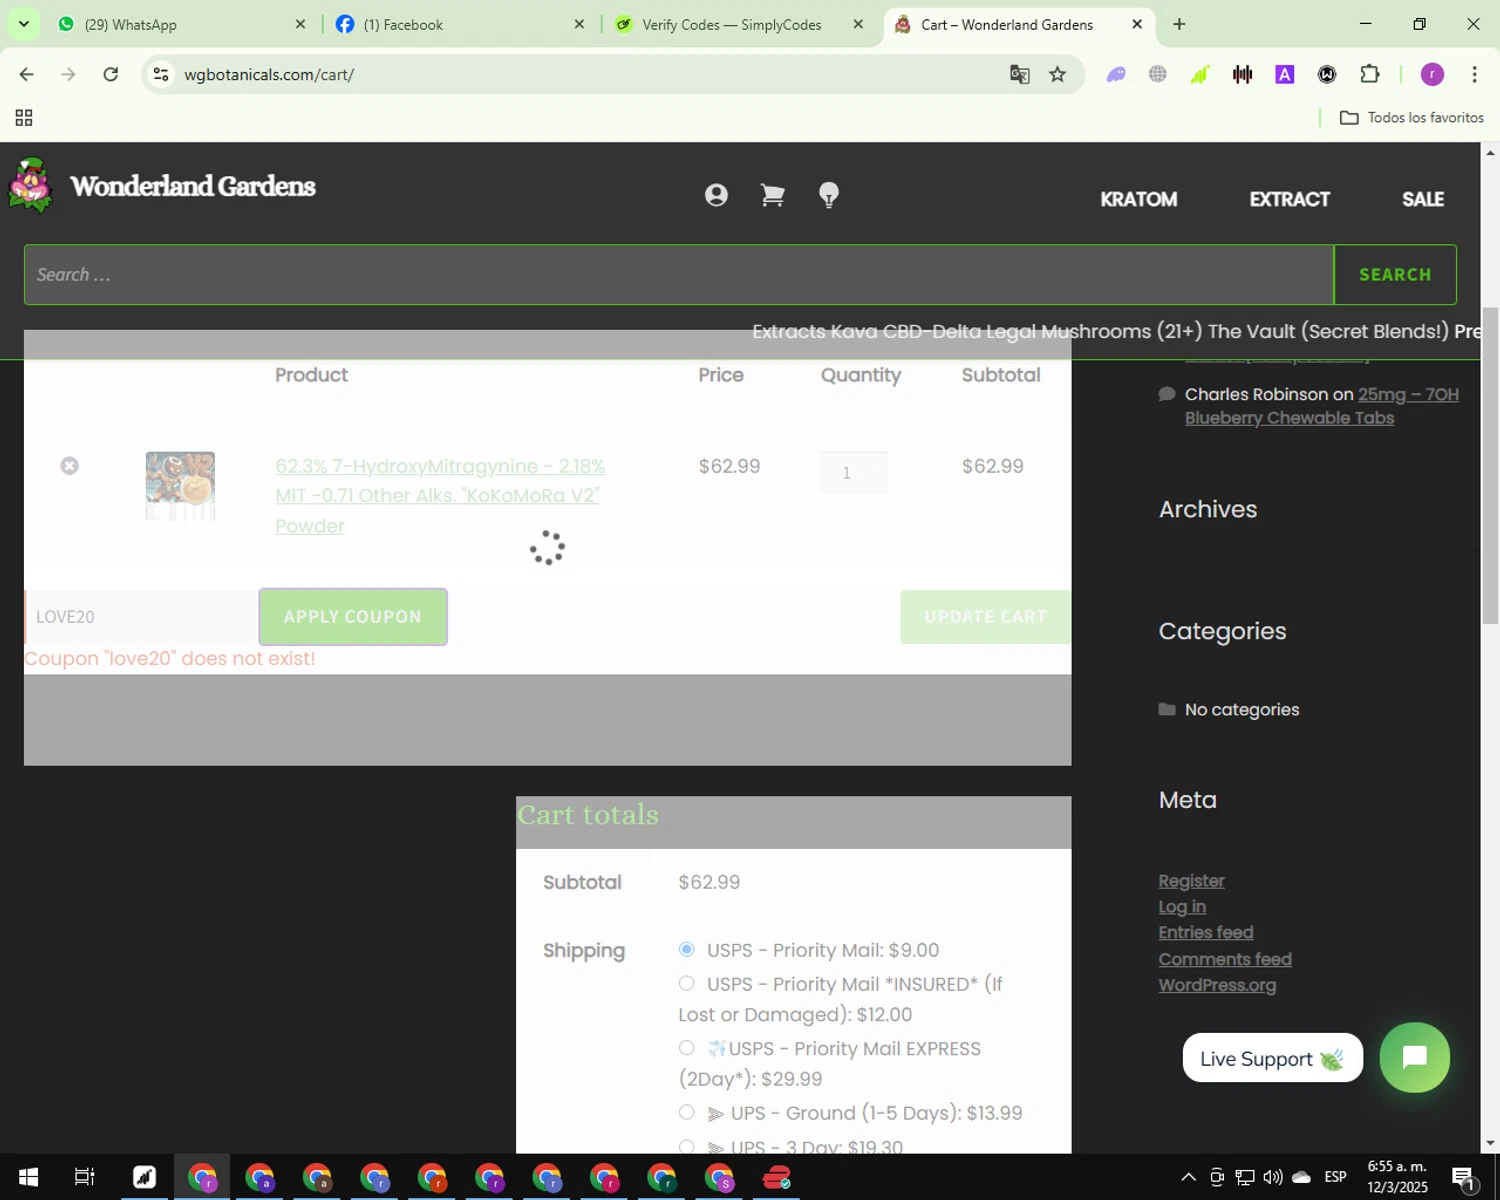View site information icon in address bar
The height and width of the screenshot is (1200, 1500).
161,74
